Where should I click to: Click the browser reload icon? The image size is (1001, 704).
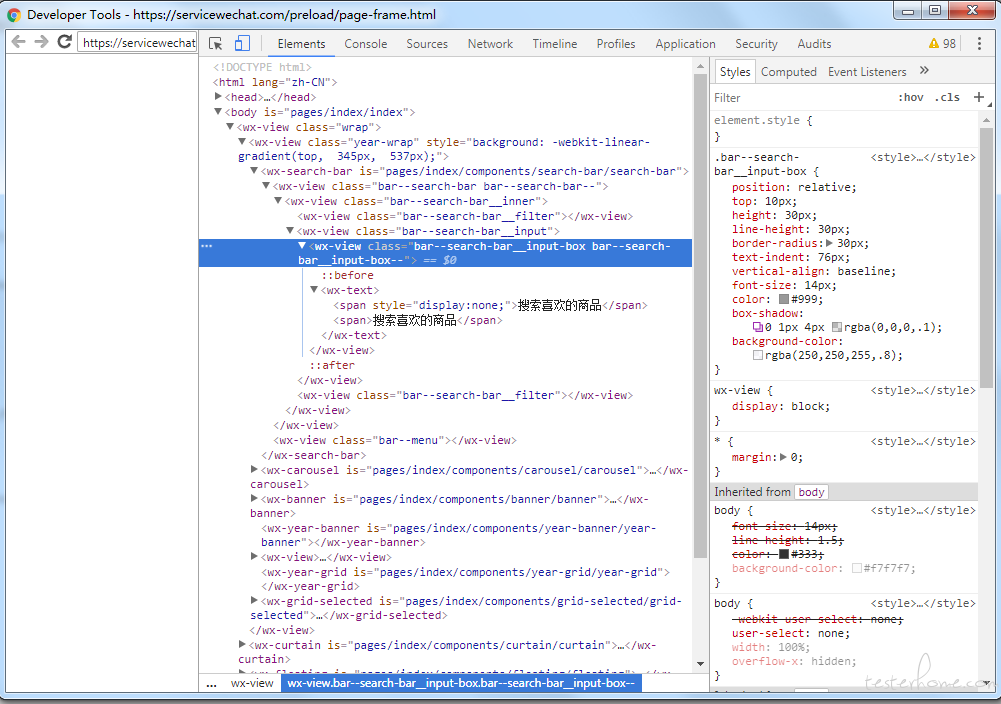coord(64,42)
